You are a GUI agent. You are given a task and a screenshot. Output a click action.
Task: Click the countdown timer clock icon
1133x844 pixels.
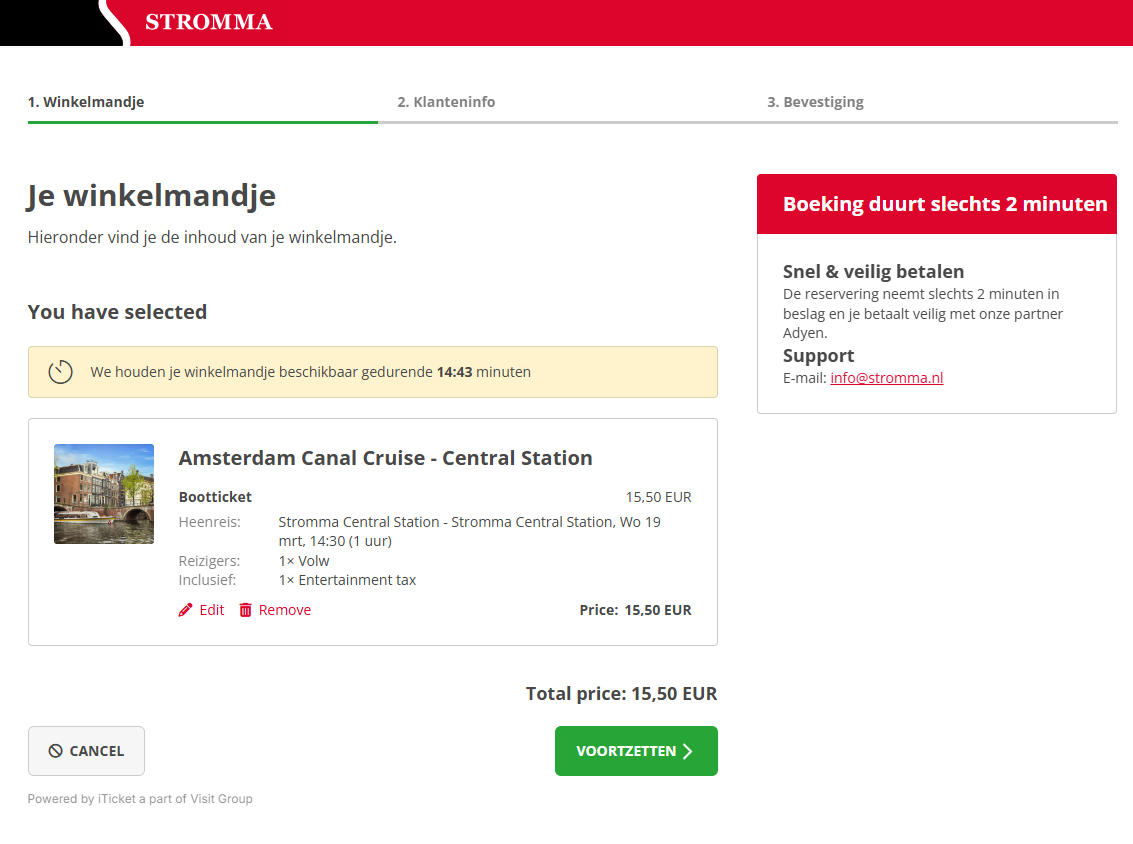61,372
